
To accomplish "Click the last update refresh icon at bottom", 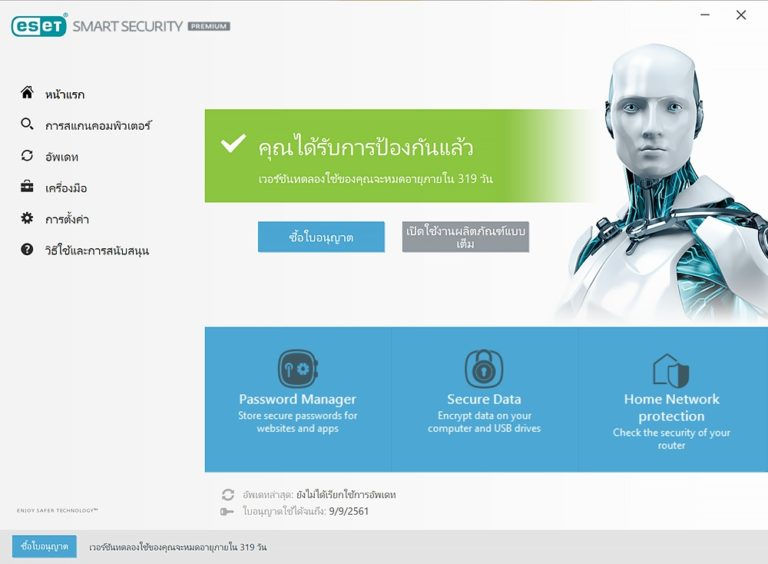I will 228,494.
